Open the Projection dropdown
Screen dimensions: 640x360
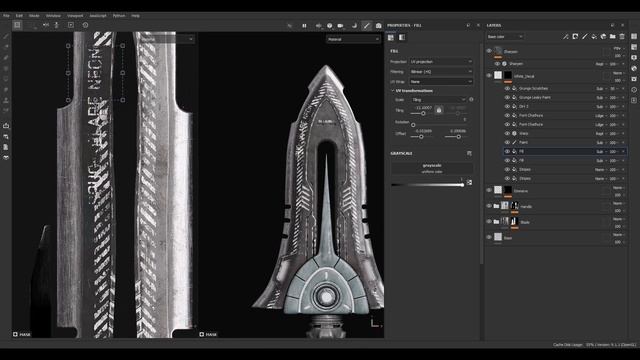pyautogui.click(x=441, y=62)
